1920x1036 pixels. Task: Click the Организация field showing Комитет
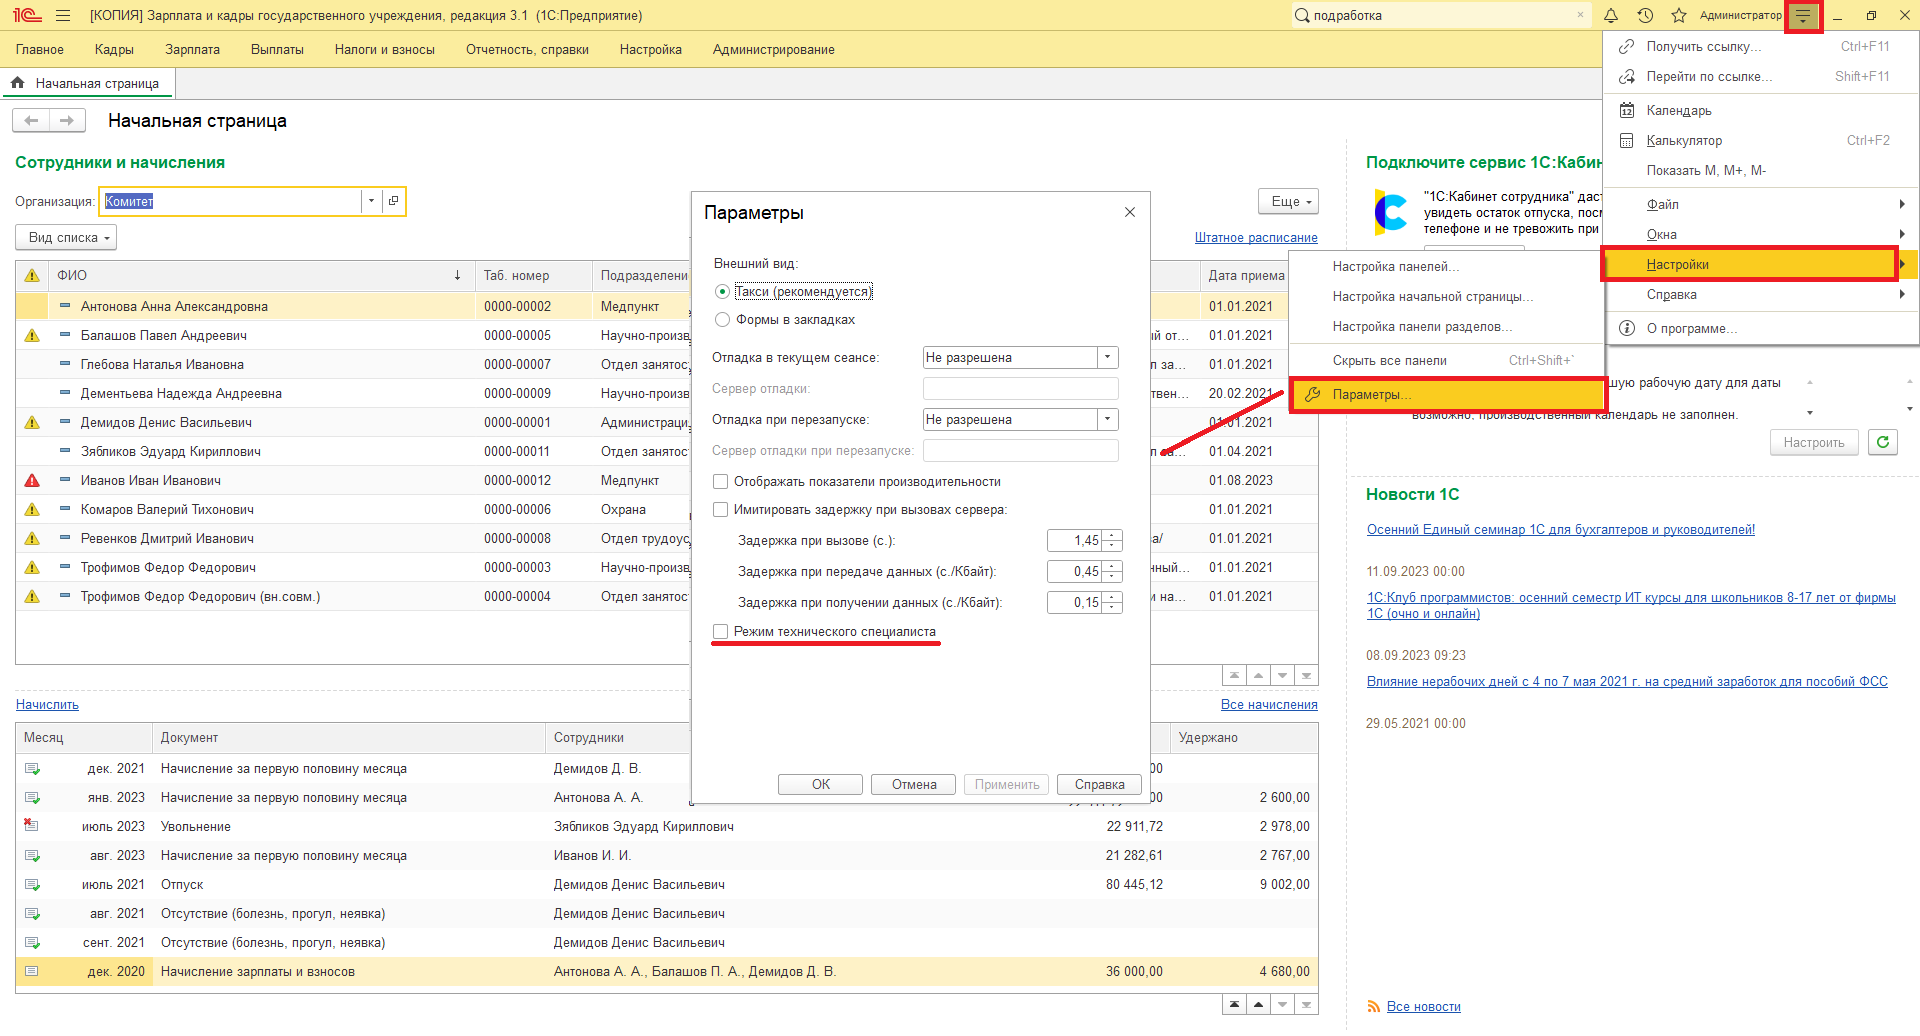(231, 201)
